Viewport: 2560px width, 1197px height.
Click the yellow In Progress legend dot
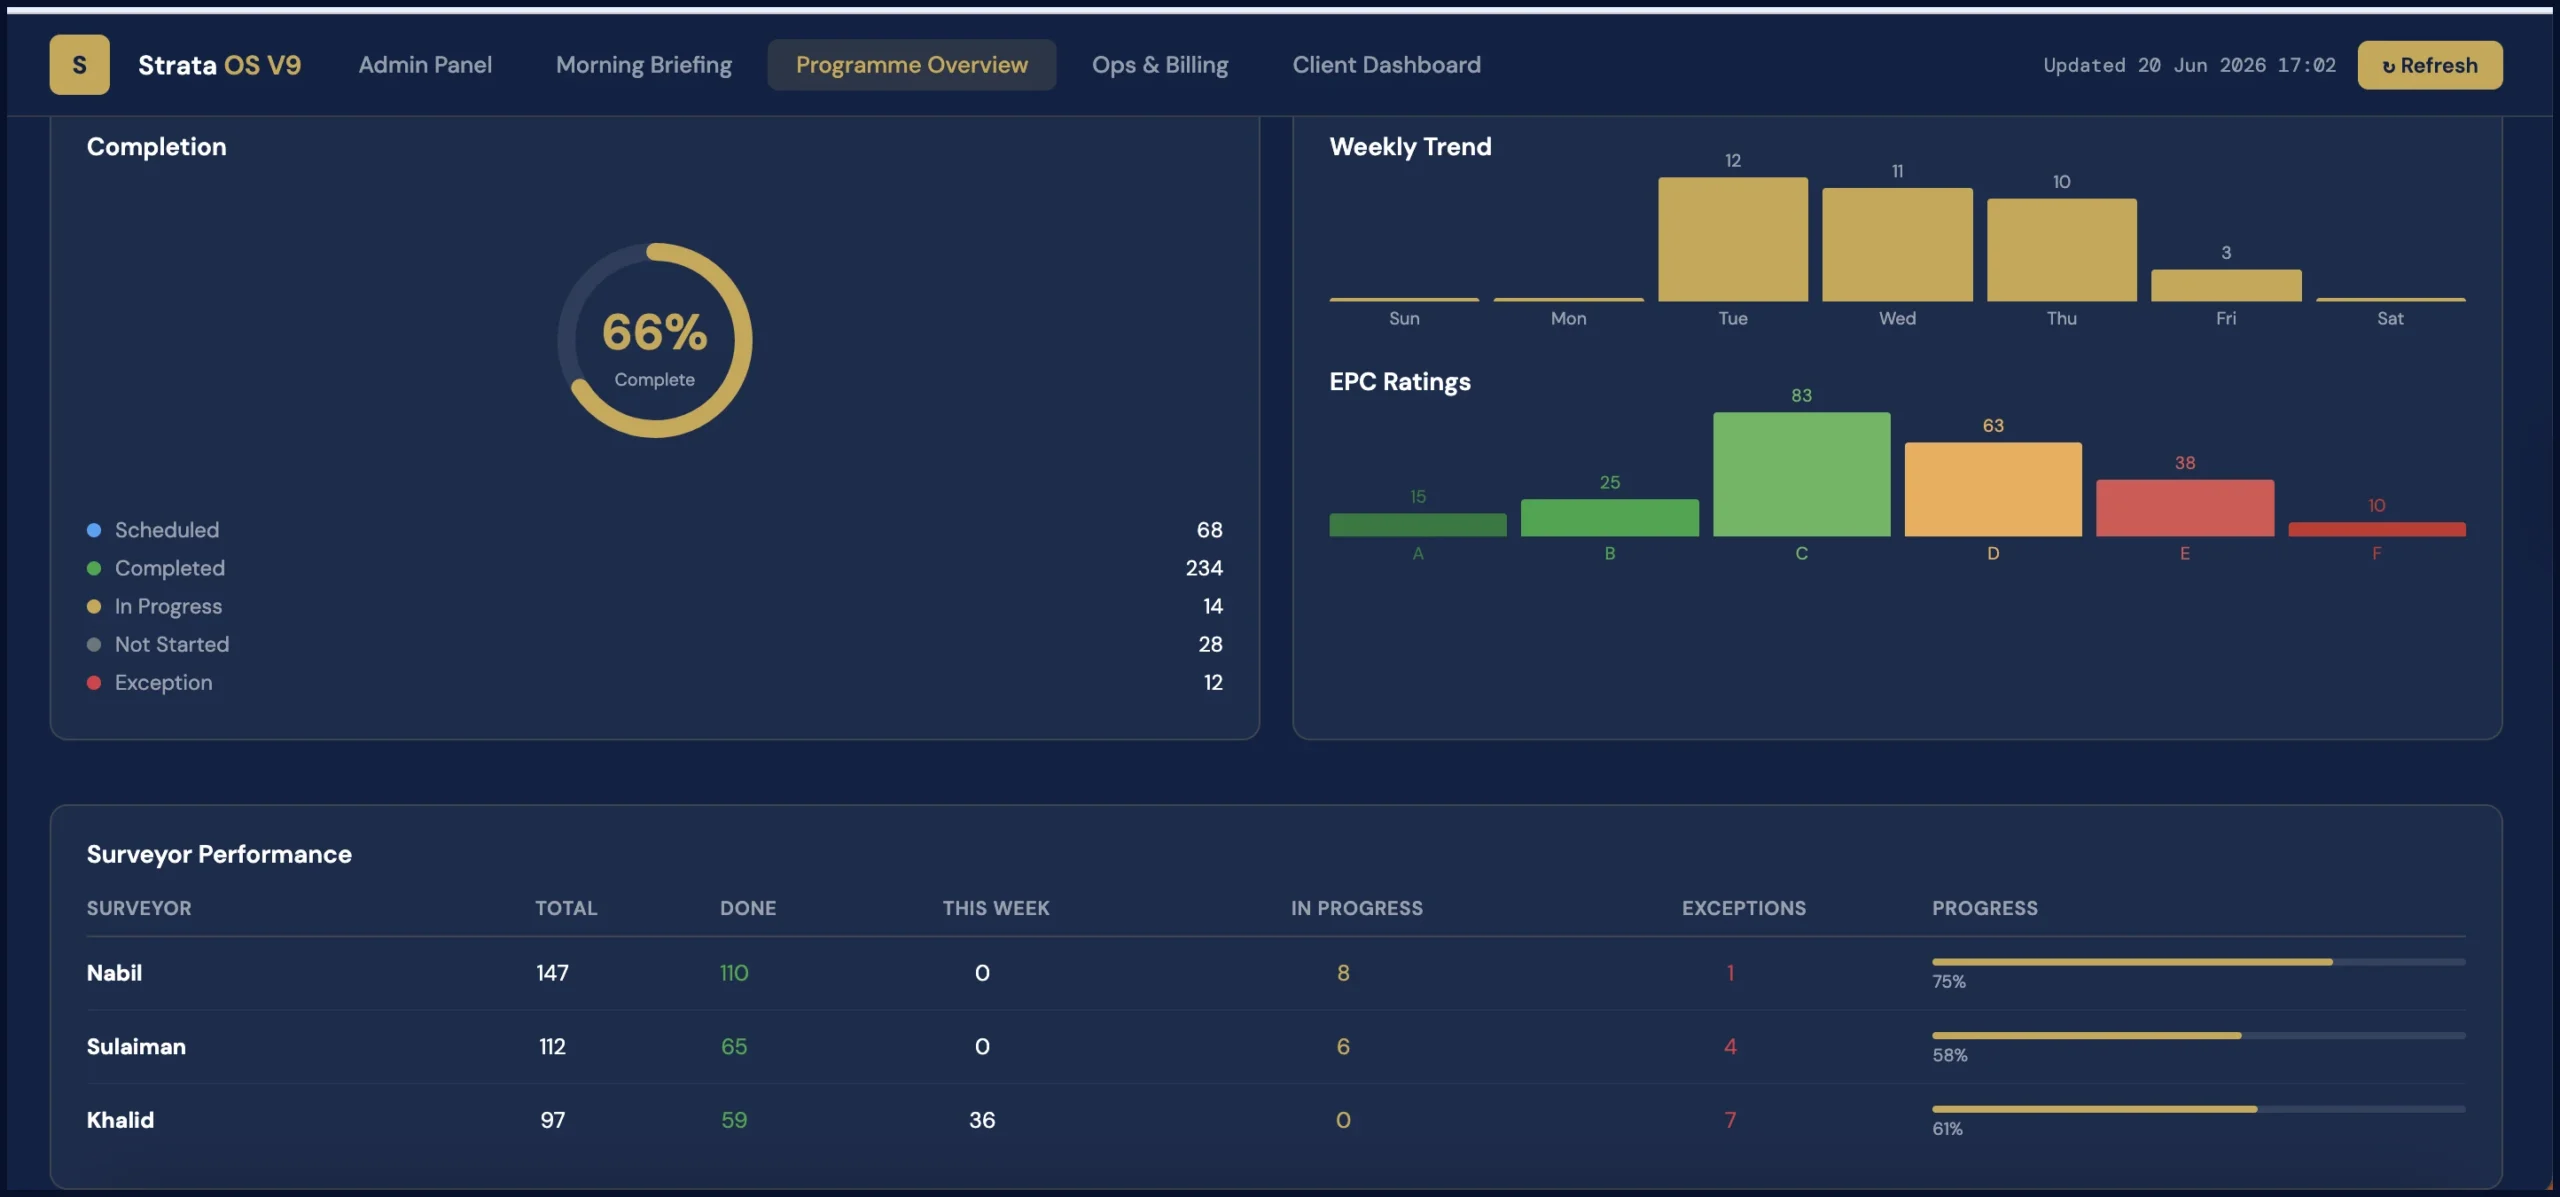coord(94,606)
